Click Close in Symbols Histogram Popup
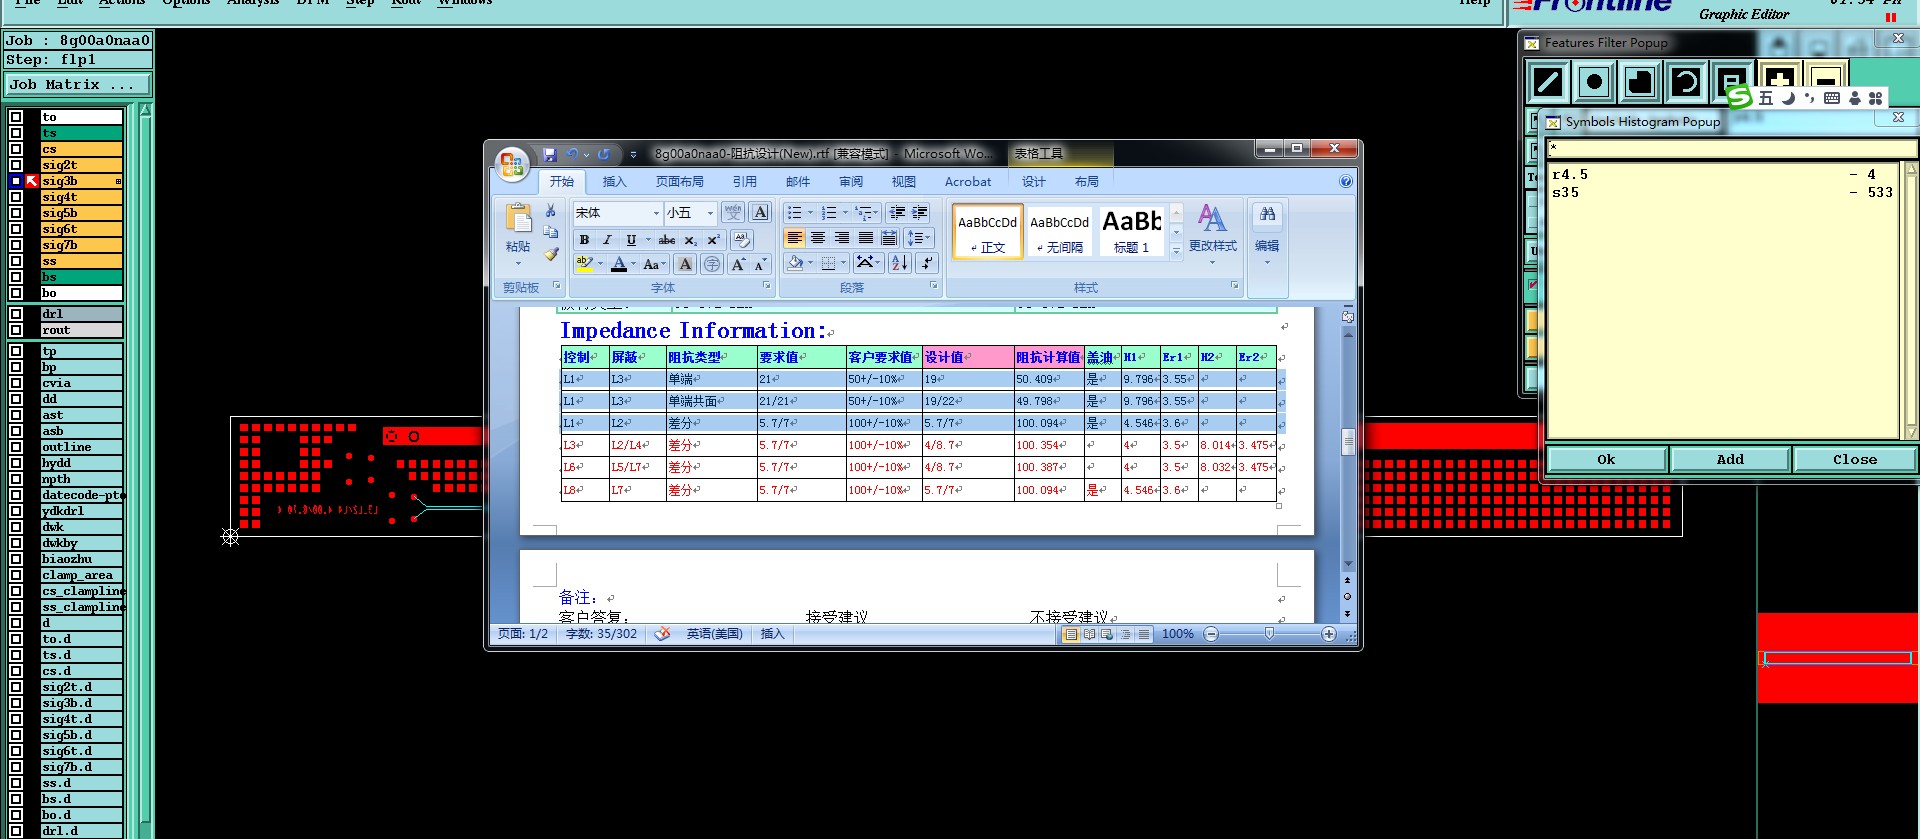1920x839 pixels. [1854, 460]
